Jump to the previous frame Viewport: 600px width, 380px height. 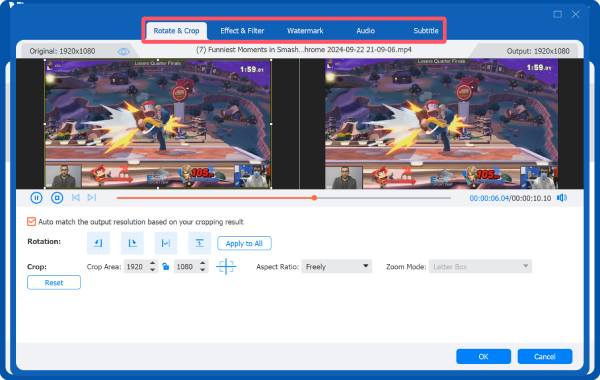pyautogui.click(x=76, y=197)
